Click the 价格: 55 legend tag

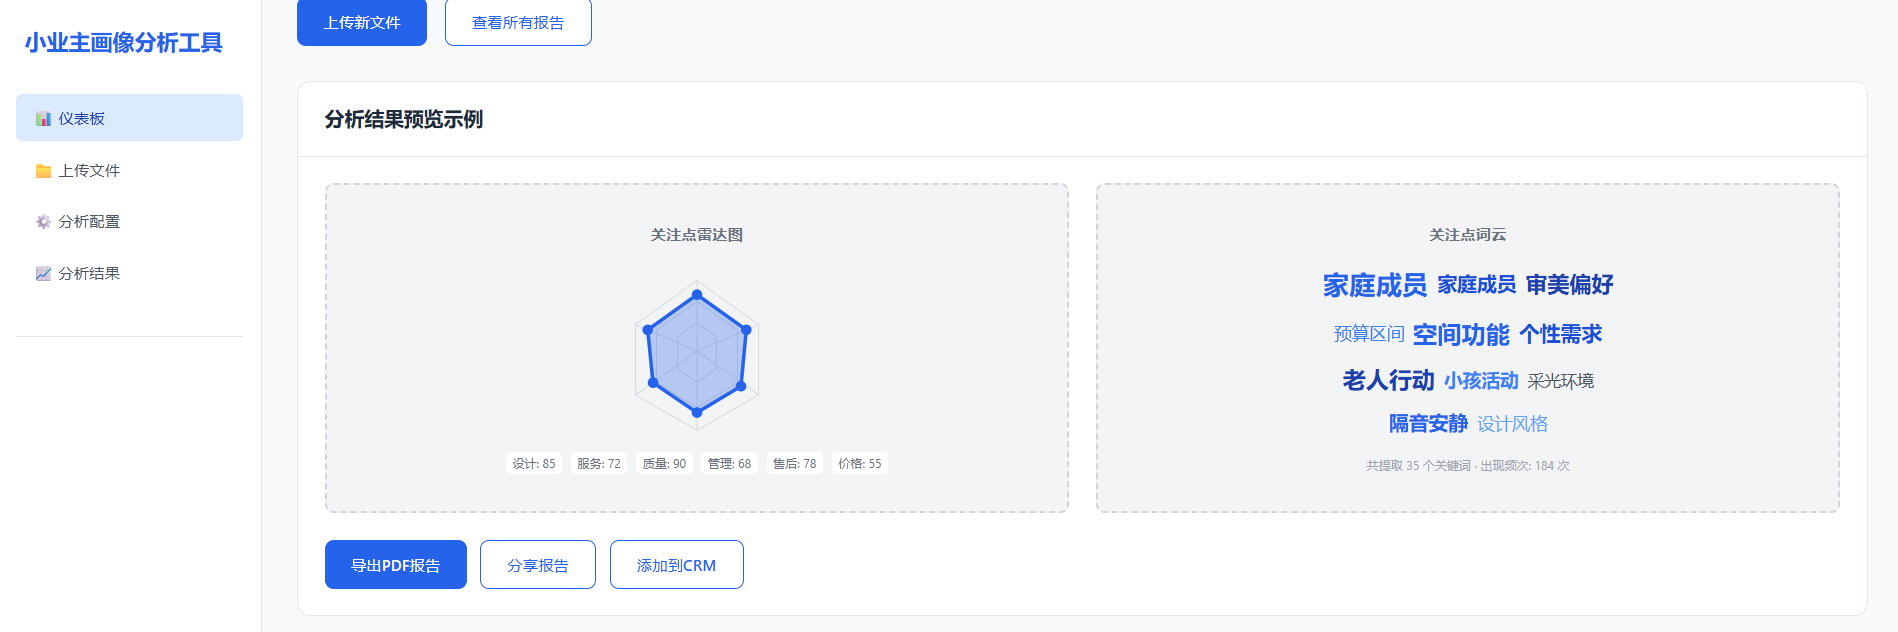pos(860,464)
